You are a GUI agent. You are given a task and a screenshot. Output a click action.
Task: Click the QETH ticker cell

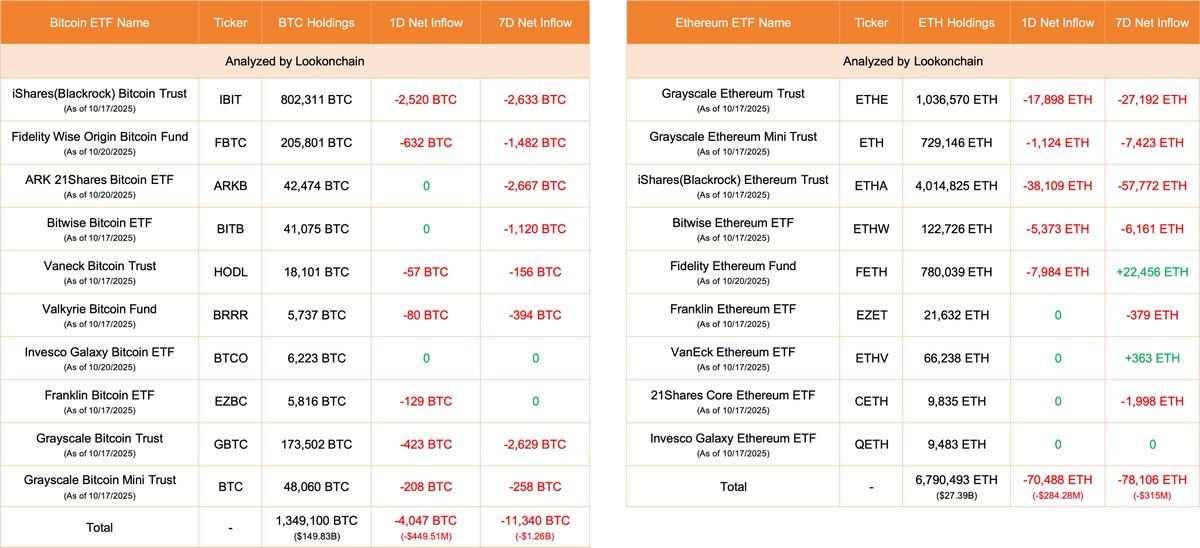pyautogui.click(x=869, y=444)
